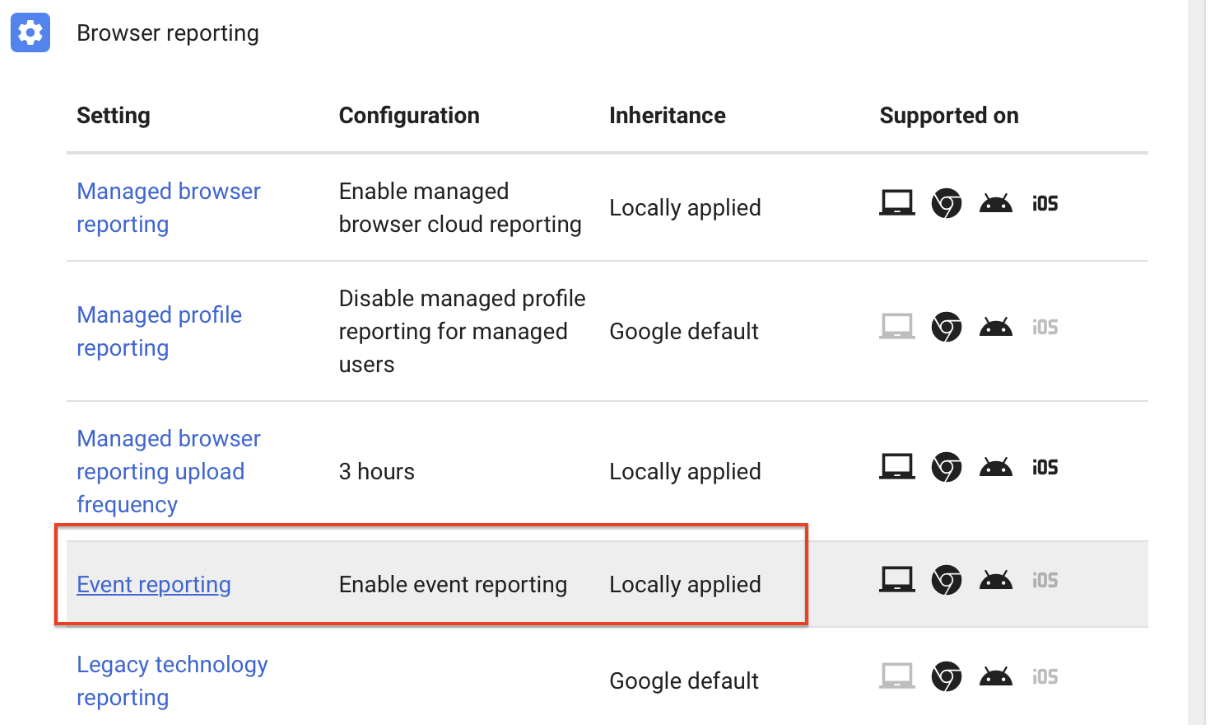Click laptop icon in Event reporting row
This screenshot has width=1208, height=728.
click(x=897, y=580)
